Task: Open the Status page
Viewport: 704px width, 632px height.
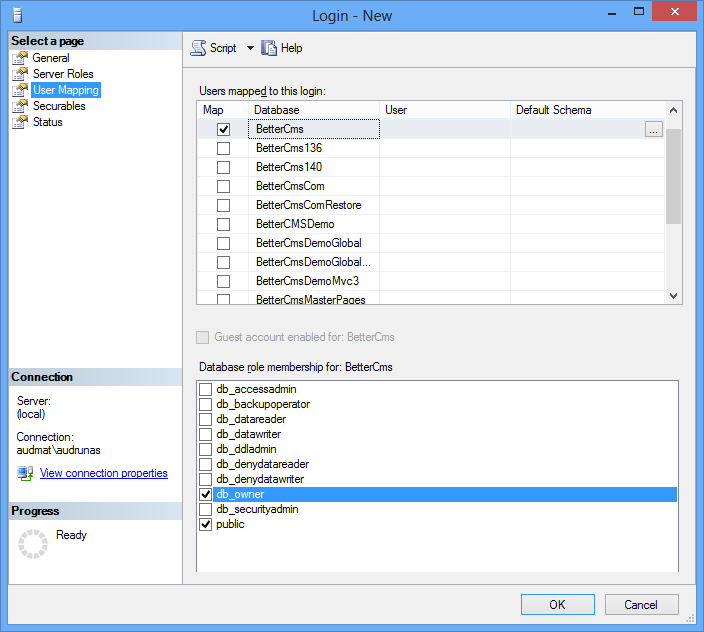Action: click(x=48, y=122)
